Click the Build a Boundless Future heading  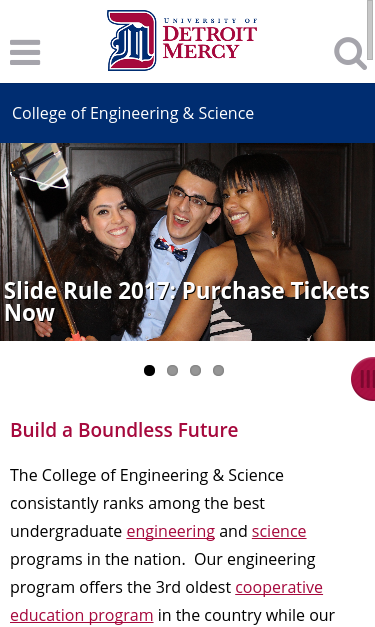point(124,430)
